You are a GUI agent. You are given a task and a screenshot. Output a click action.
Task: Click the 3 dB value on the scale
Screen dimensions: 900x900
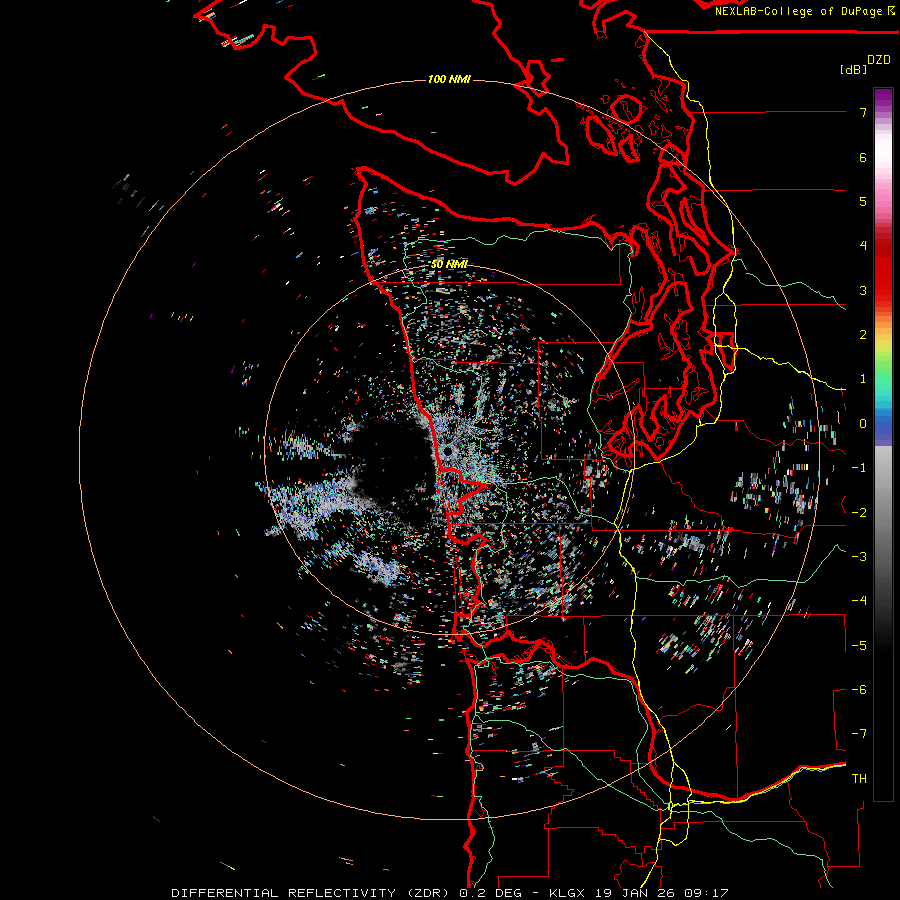[x=863, y=290]
